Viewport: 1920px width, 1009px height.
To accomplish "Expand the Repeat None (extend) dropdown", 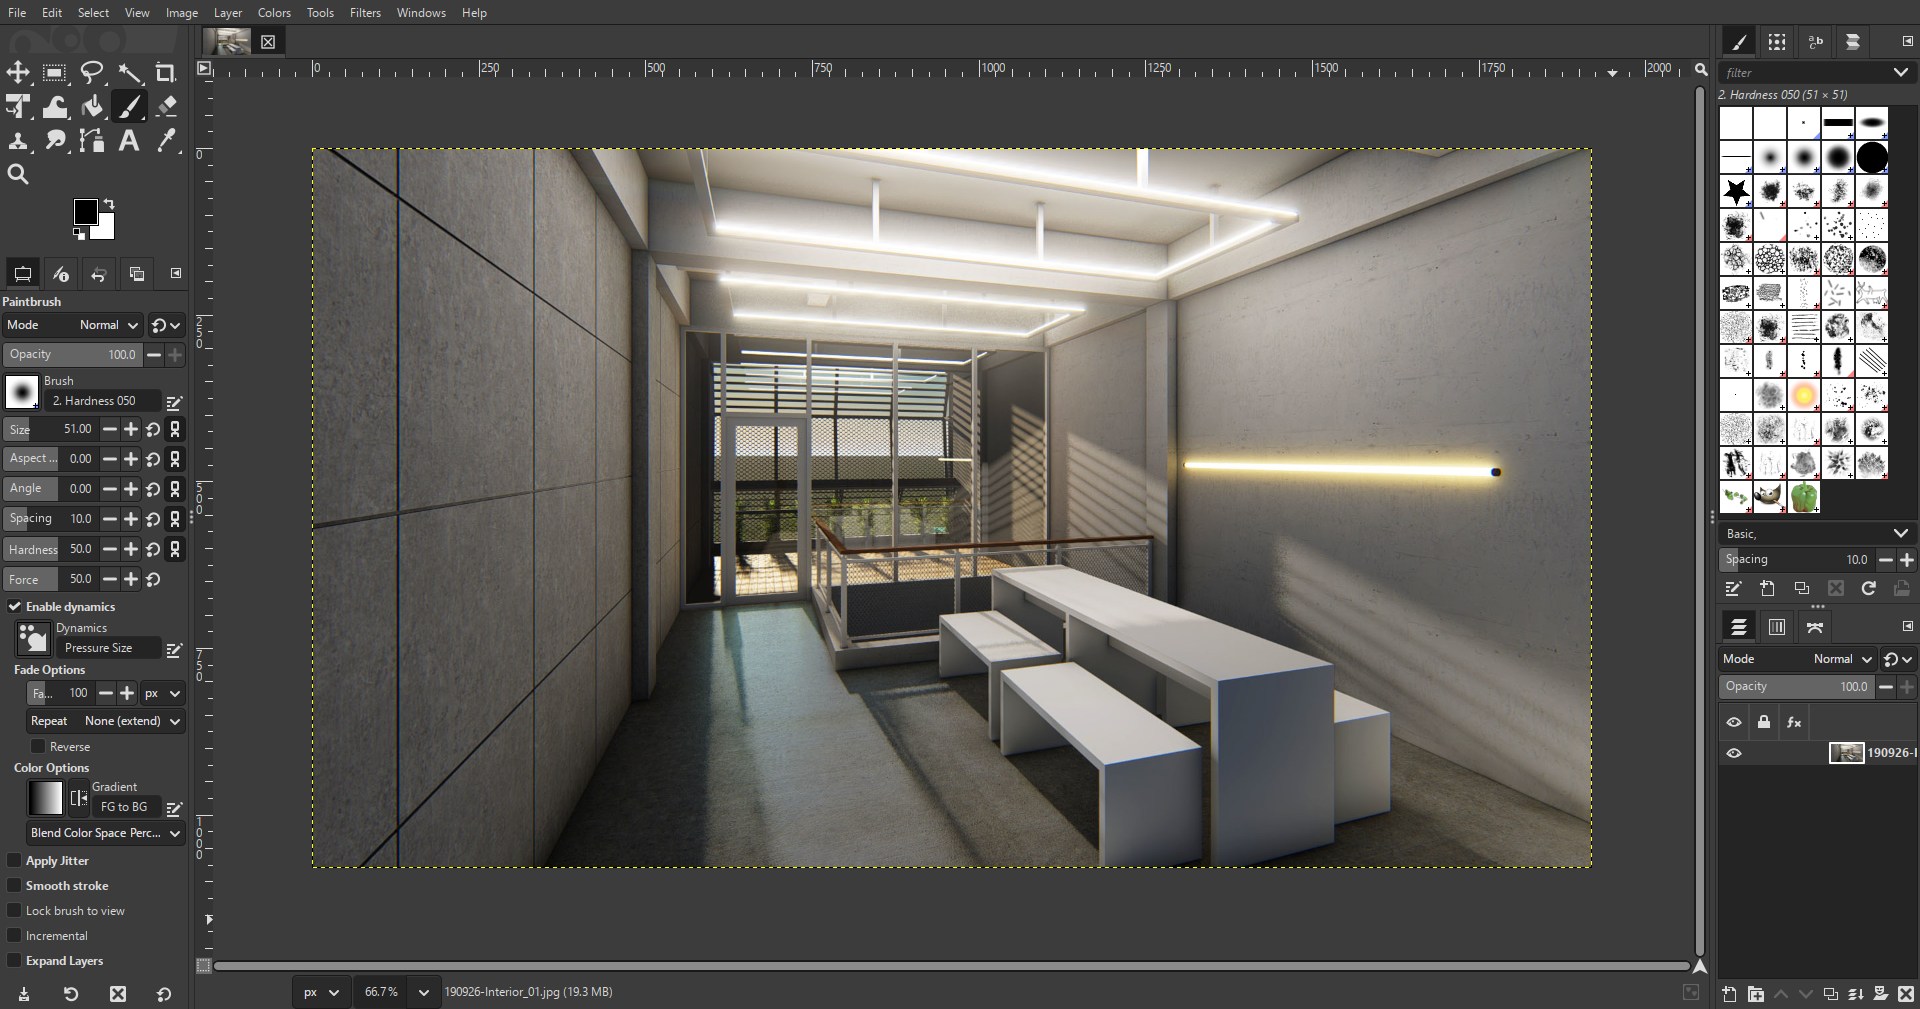I will (x=106, y=721).
